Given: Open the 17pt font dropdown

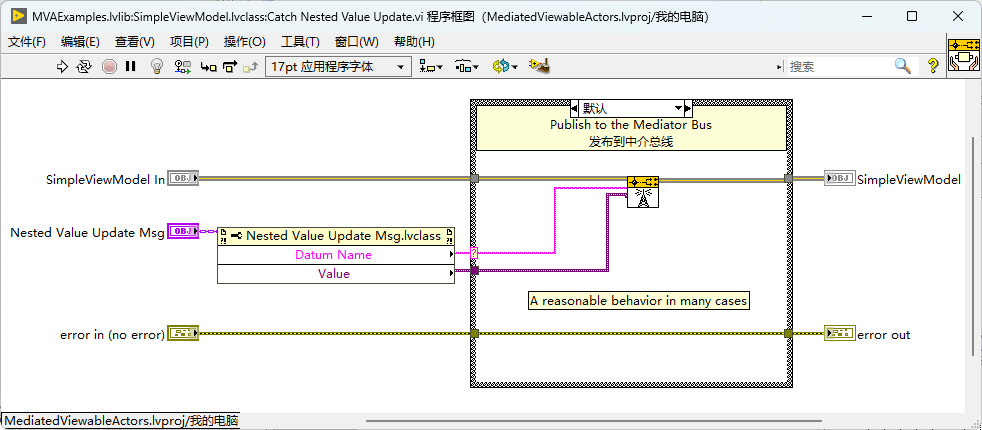Looking at the screenshot, I should tap(338, 66).
